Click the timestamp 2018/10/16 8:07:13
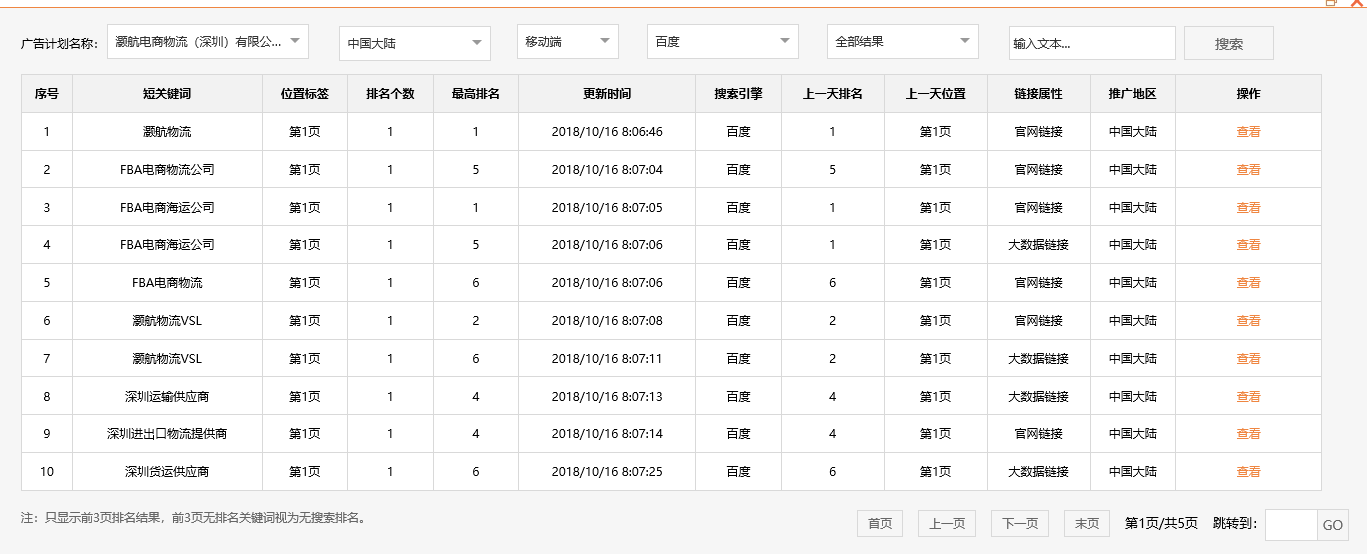The width and height of the screenshot is (1367, 554). point(607,397)
